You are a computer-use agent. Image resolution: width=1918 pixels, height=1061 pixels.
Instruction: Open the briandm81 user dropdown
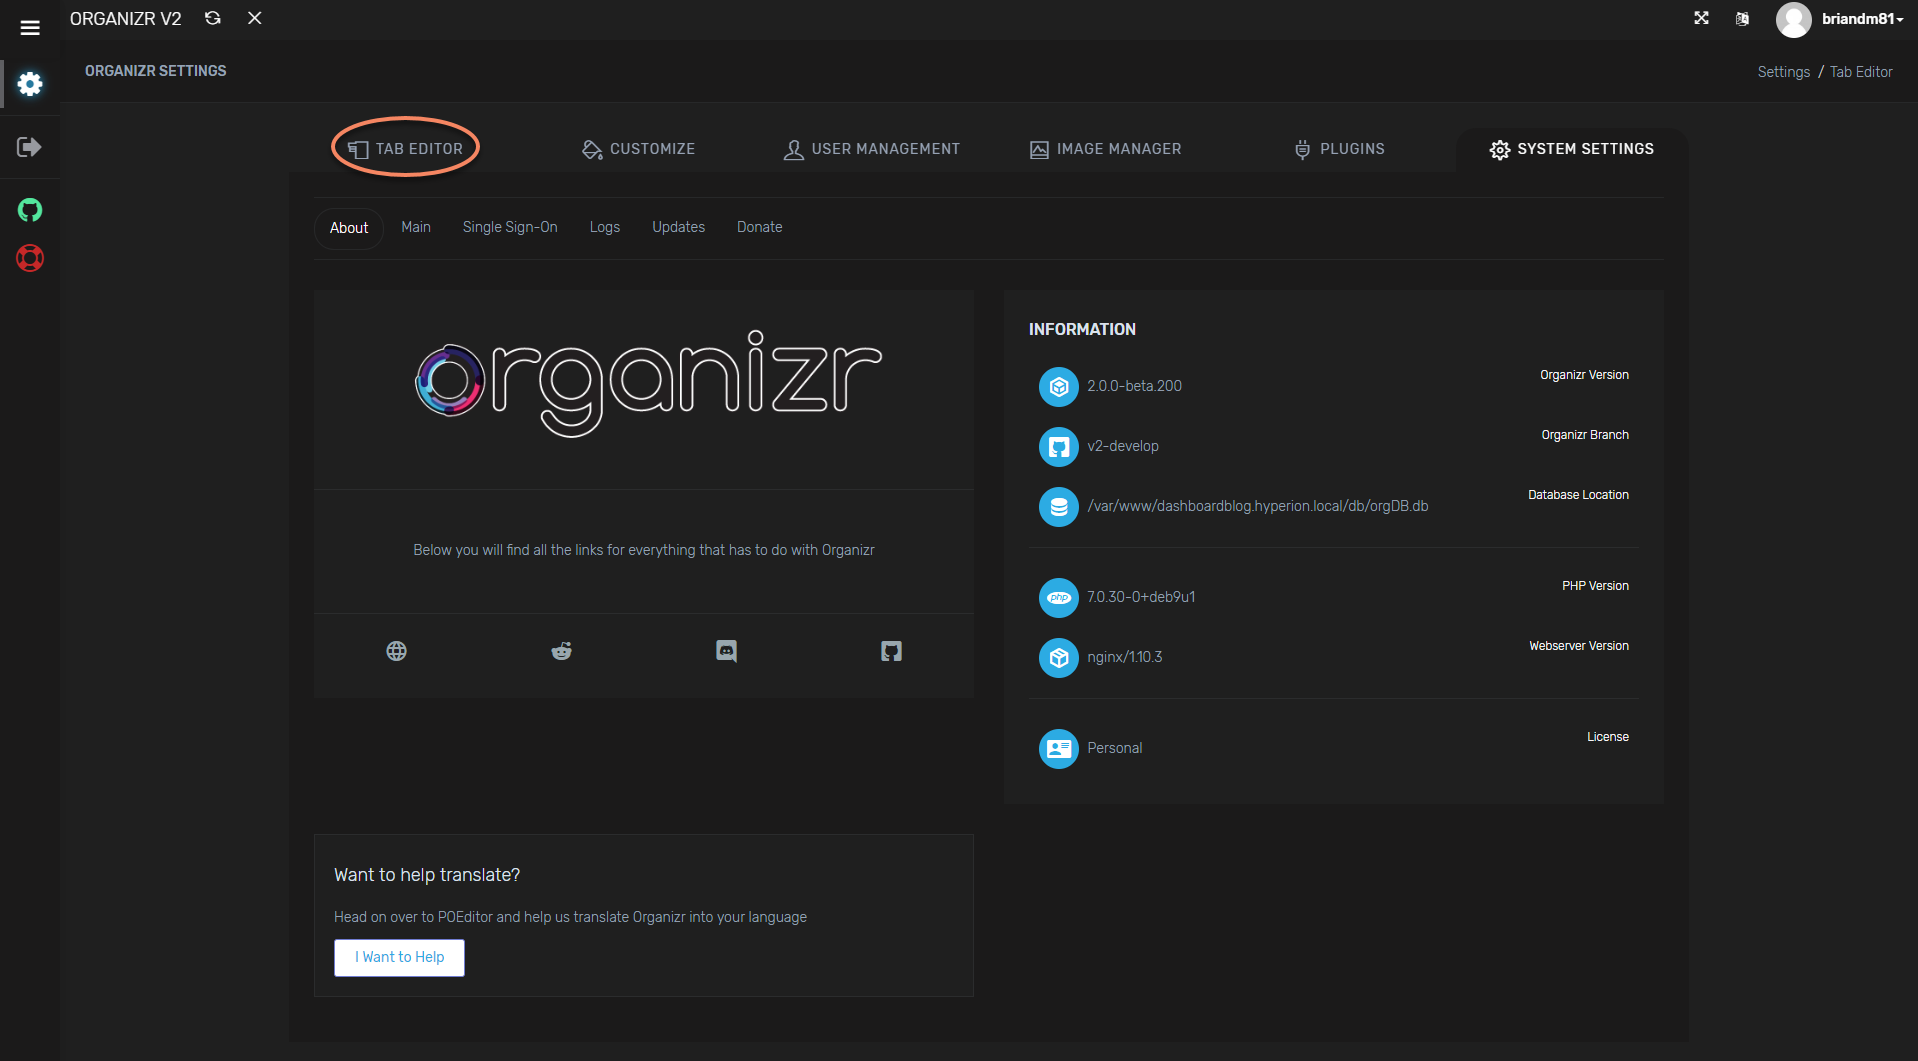click(x=1862, y=19)
